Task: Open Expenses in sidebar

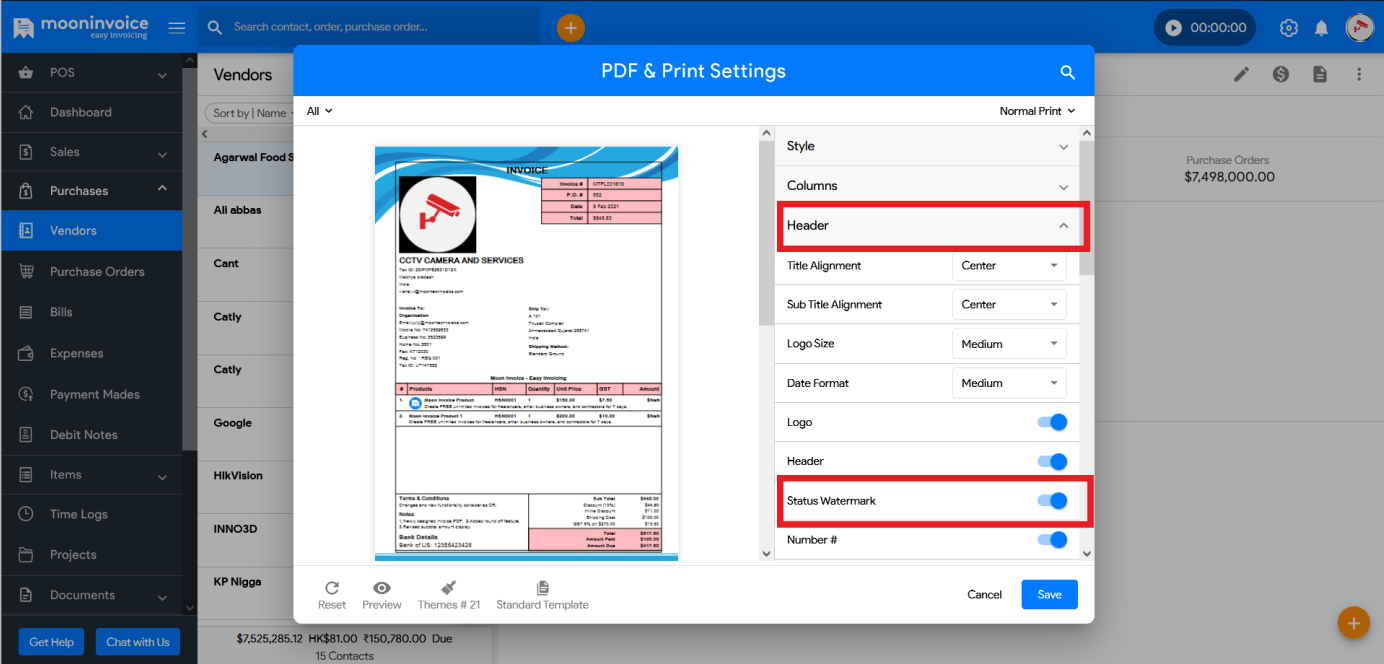Action: [x=91, y=353]
